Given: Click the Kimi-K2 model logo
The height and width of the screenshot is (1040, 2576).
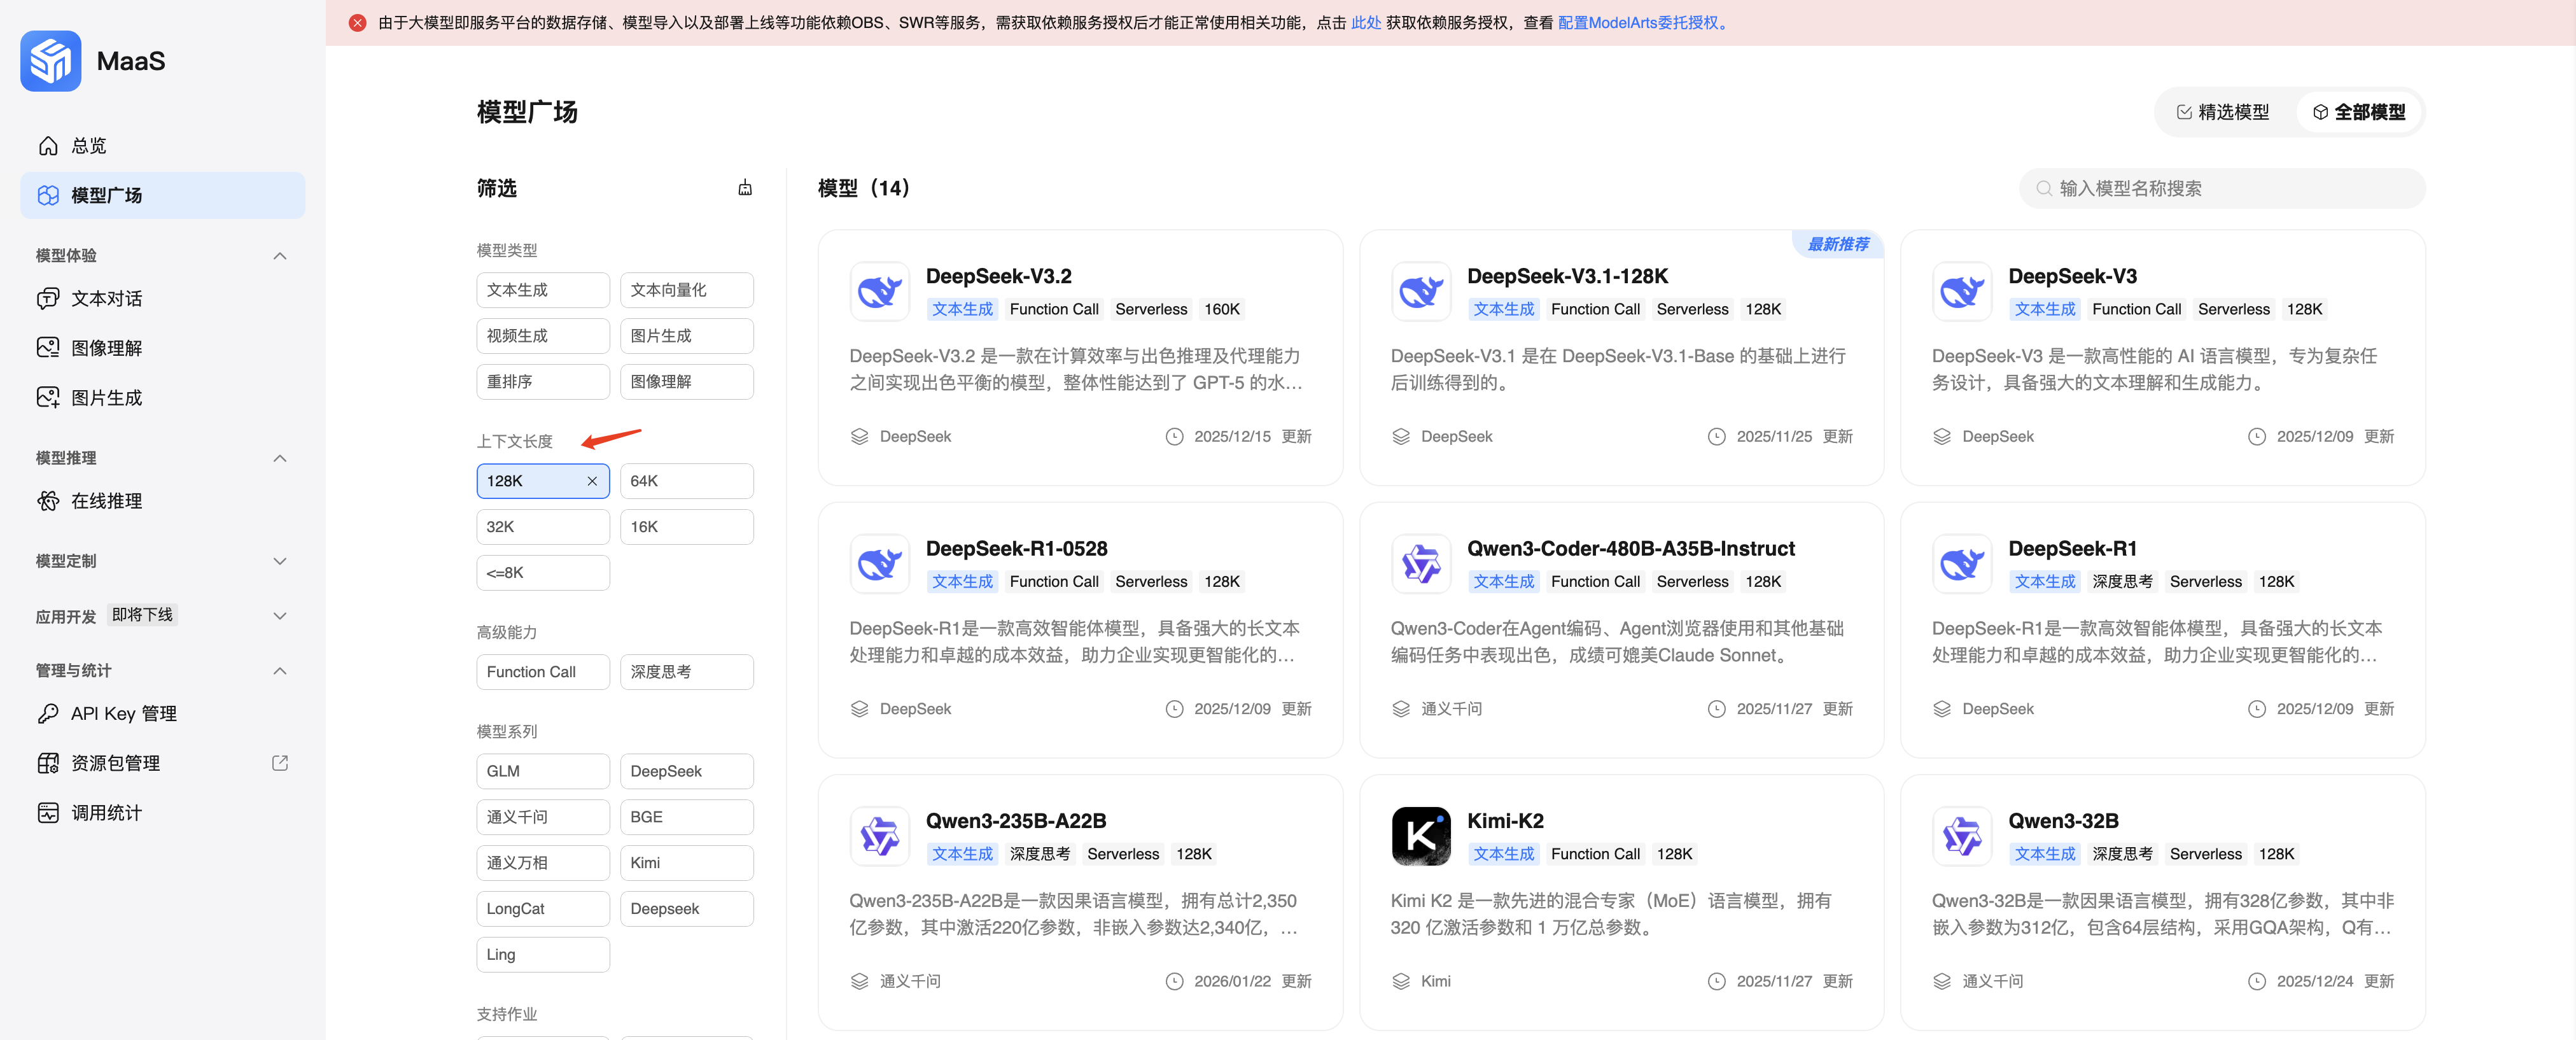Looking at the screenshot, I should coord(1420,836).
